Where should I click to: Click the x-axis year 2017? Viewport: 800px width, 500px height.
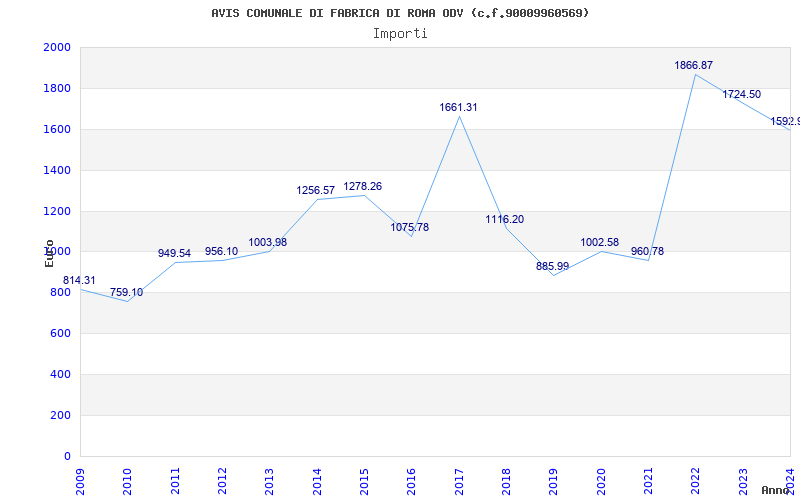coord(459,482)
